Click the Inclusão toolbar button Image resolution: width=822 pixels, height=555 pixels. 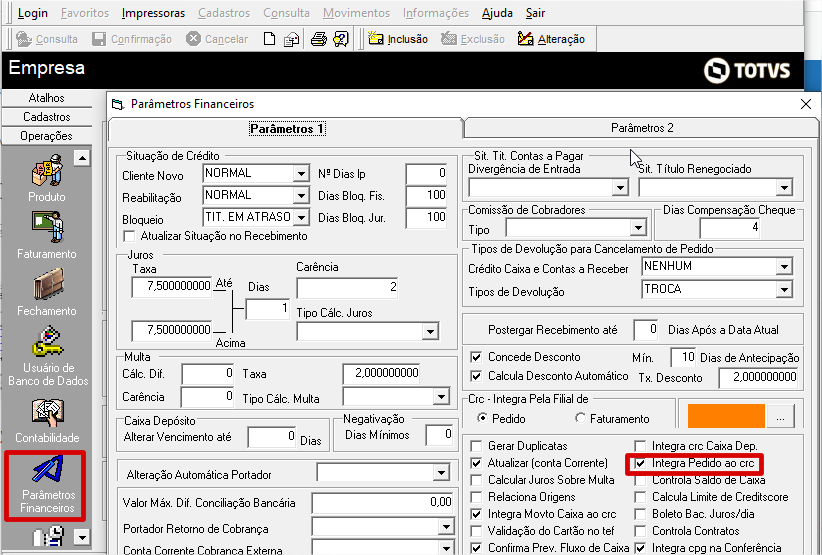point(397,39)
